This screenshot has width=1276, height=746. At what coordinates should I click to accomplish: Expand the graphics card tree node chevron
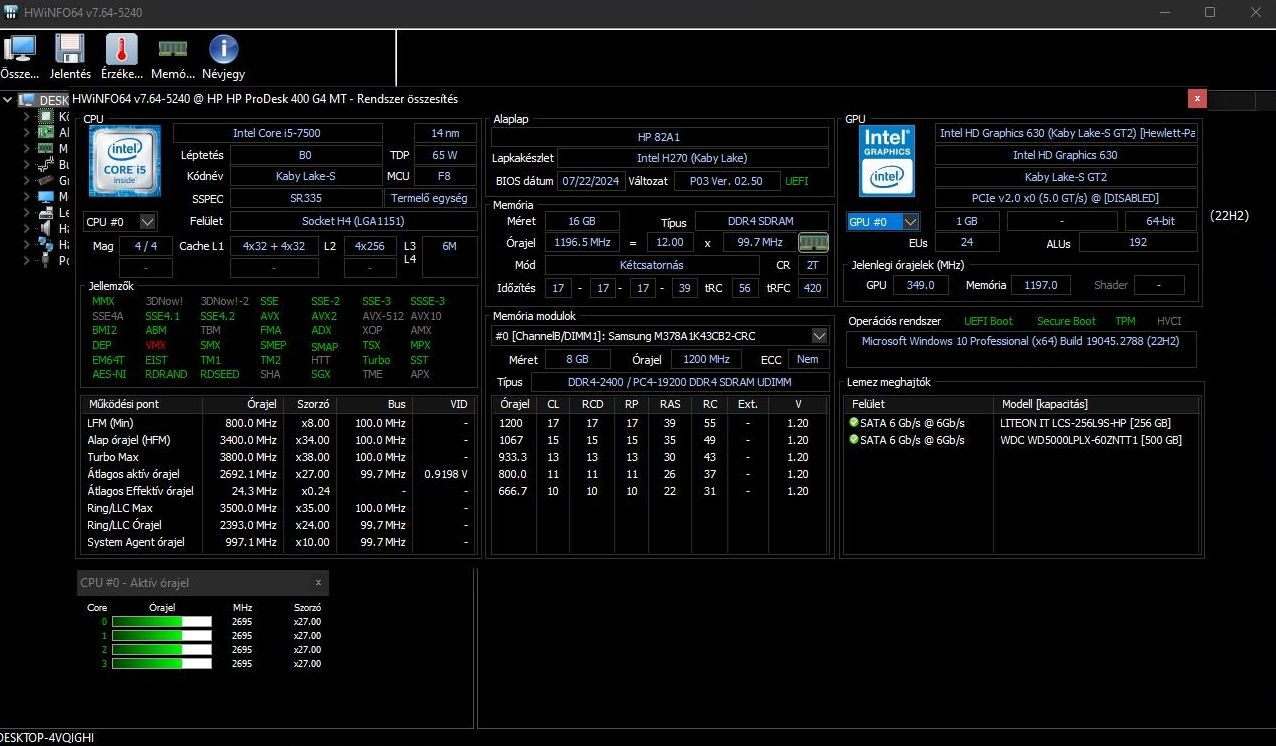coord(28,180)
